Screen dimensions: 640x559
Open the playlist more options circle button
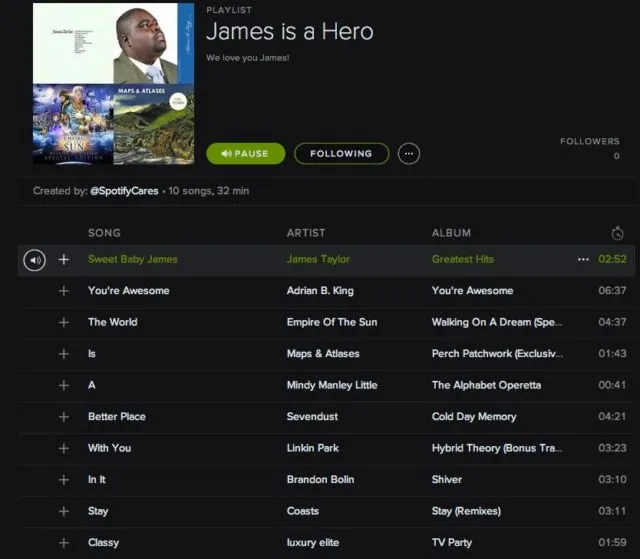pos(409,154)
